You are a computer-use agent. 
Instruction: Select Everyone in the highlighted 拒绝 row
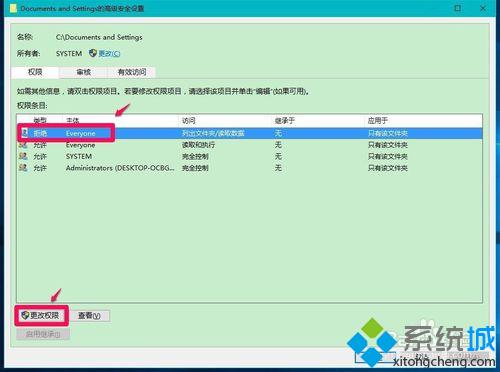[x=80, y=133]
